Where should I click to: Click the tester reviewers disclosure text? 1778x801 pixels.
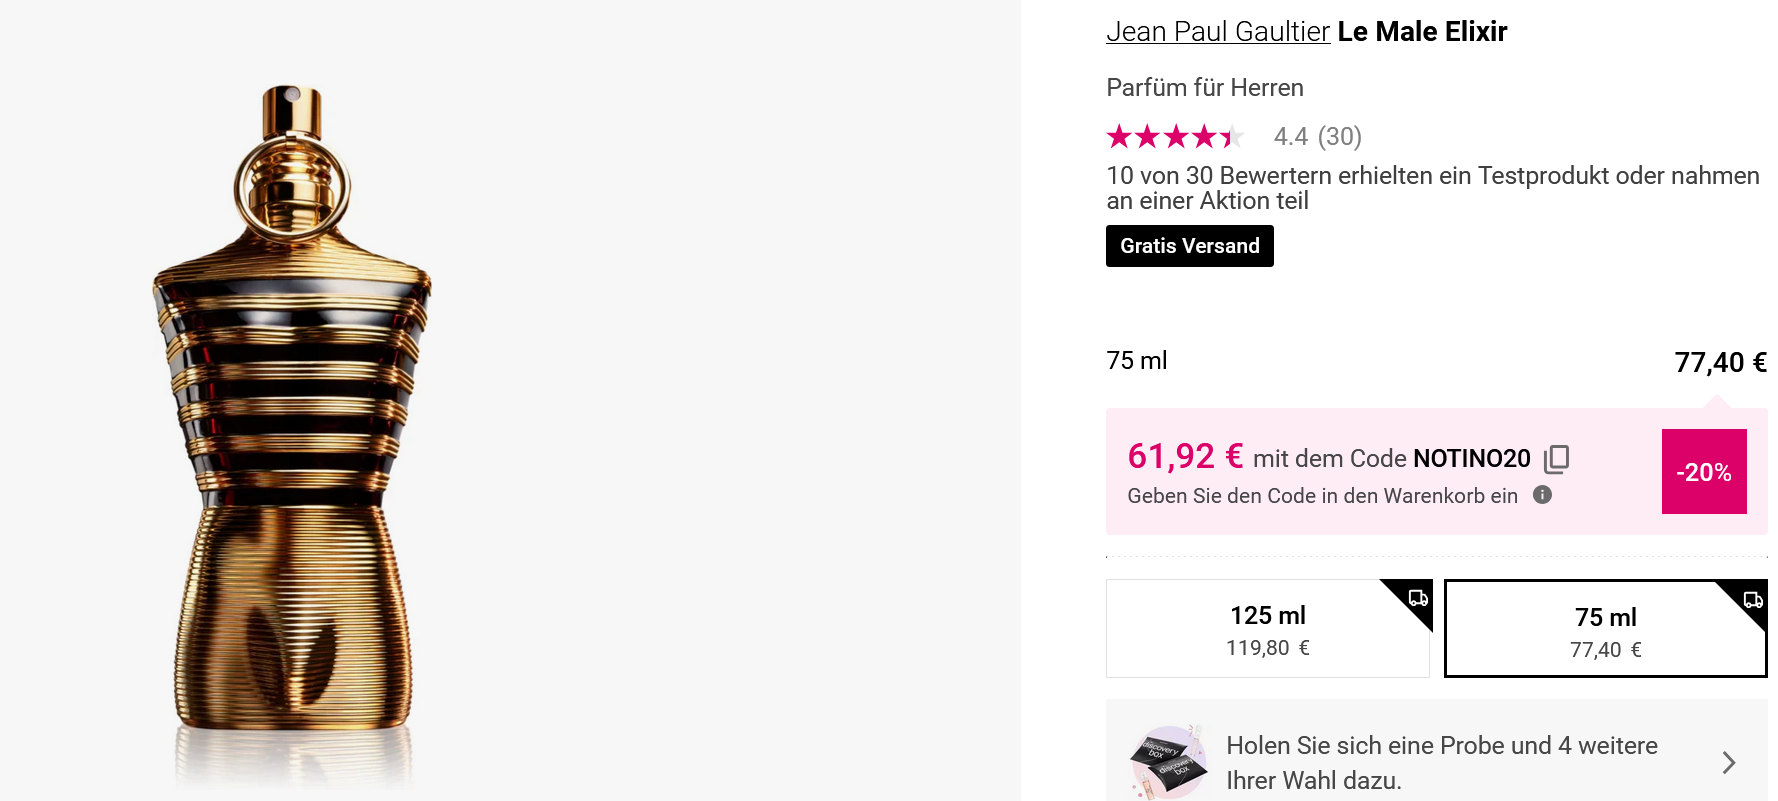[x=1431, y=188]
